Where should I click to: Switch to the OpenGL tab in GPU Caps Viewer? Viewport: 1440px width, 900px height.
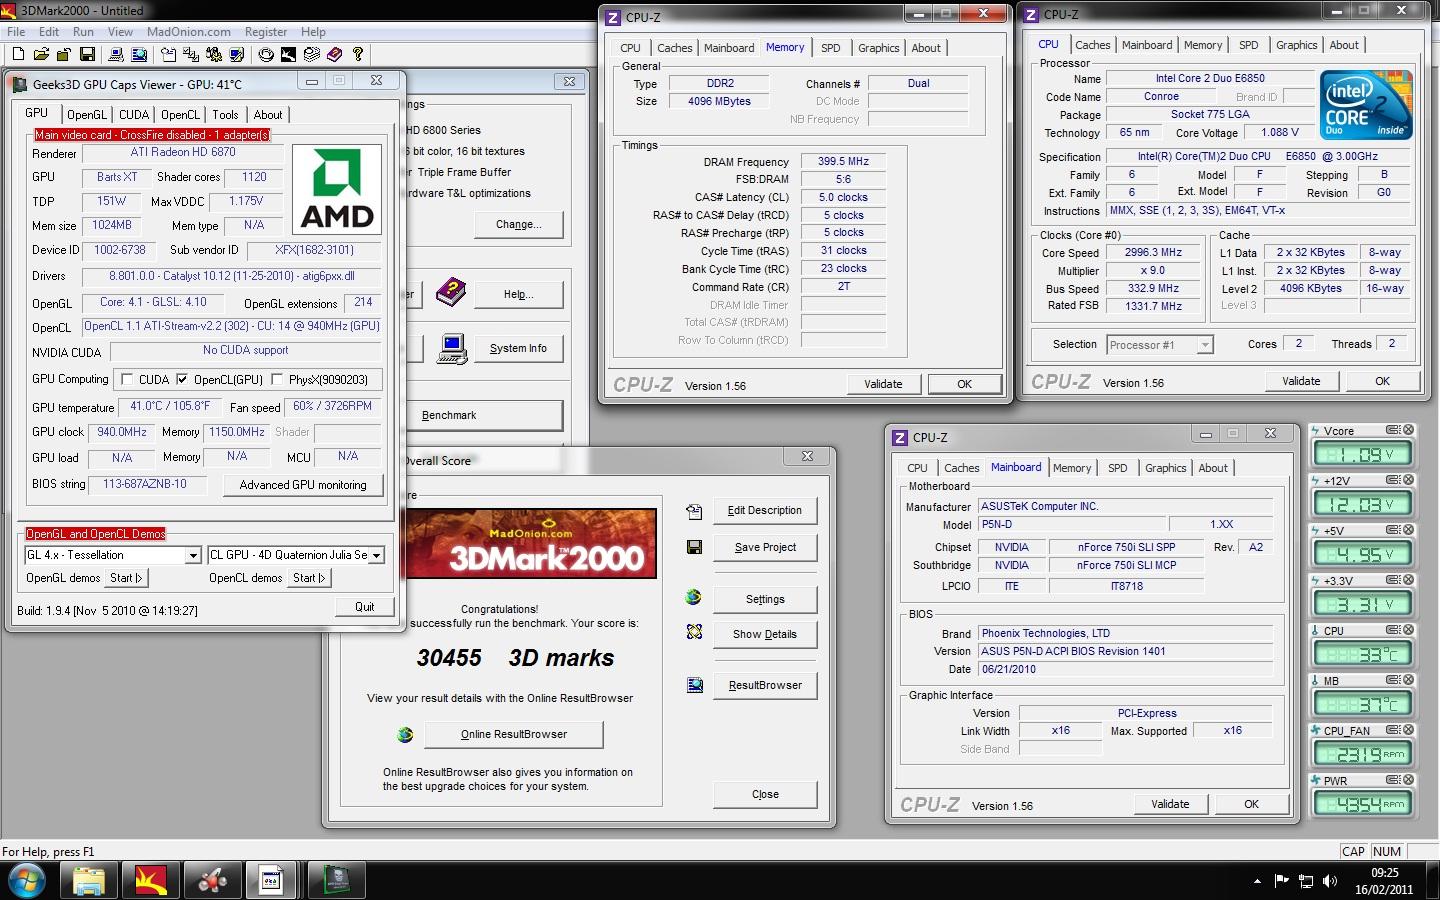click(x=87, y=115)
